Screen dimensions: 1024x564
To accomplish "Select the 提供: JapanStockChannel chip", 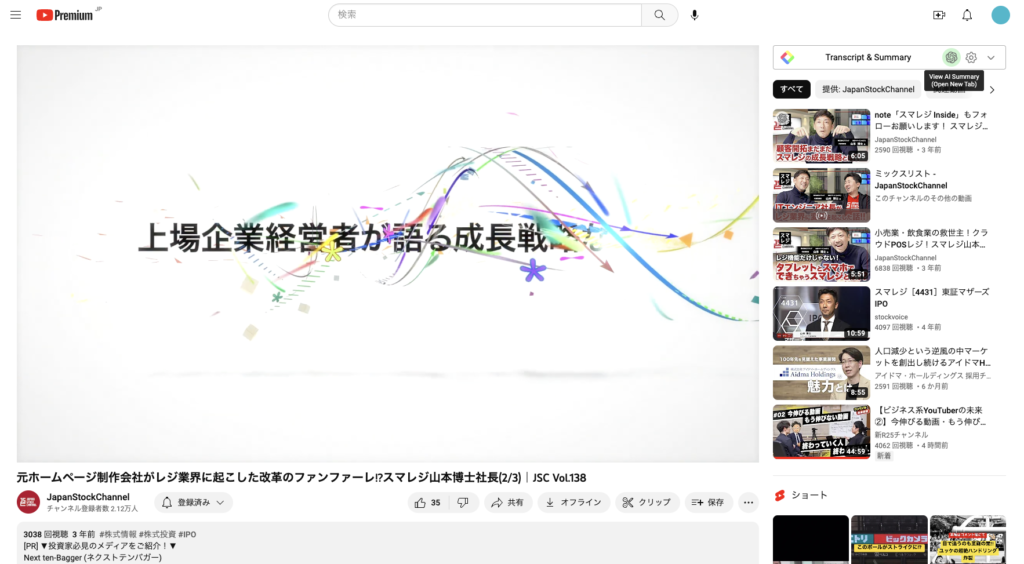I will coord(868,89).
